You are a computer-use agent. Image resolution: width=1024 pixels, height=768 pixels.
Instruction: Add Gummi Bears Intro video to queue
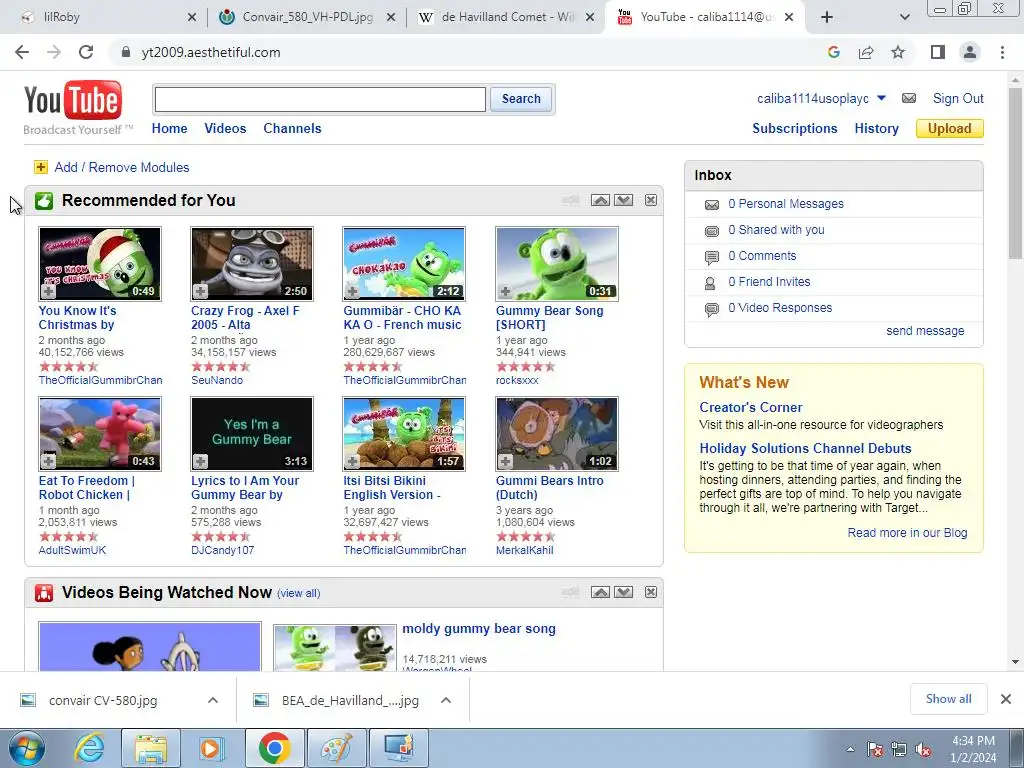[505, 461]
